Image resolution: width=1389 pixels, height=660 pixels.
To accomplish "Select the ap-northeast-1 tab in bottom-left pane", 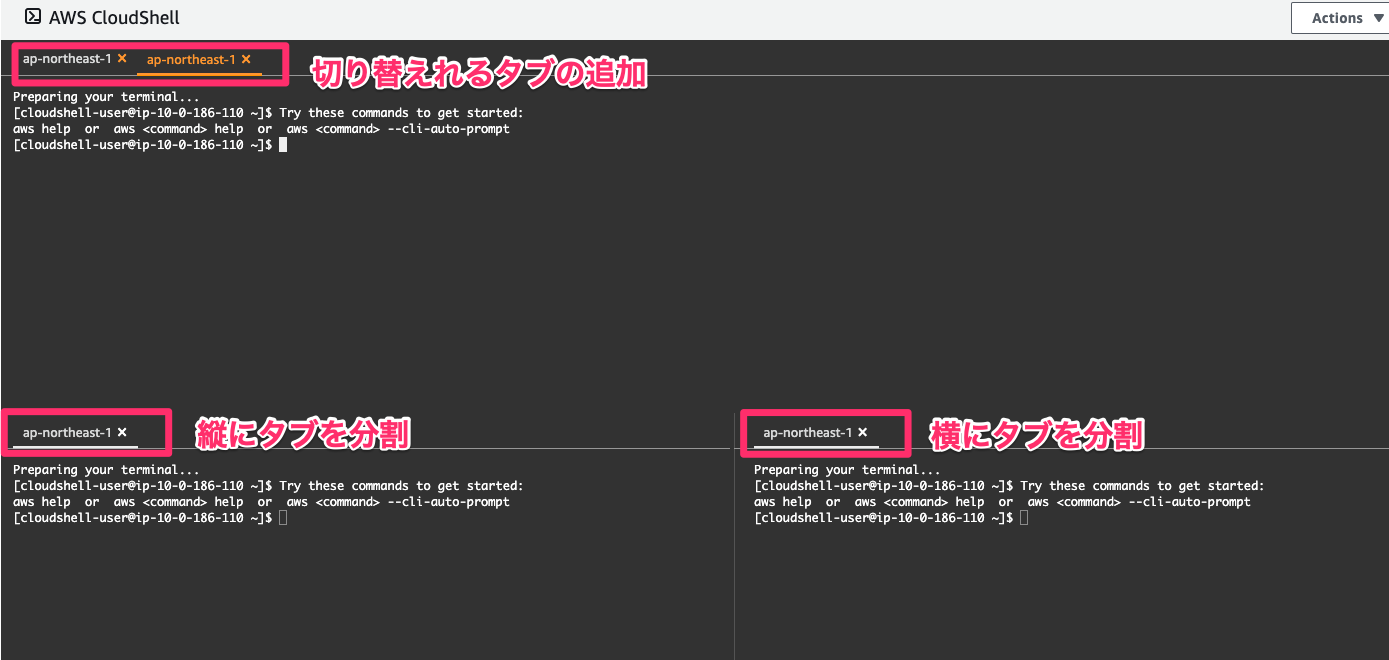I will tap(67, 433).
